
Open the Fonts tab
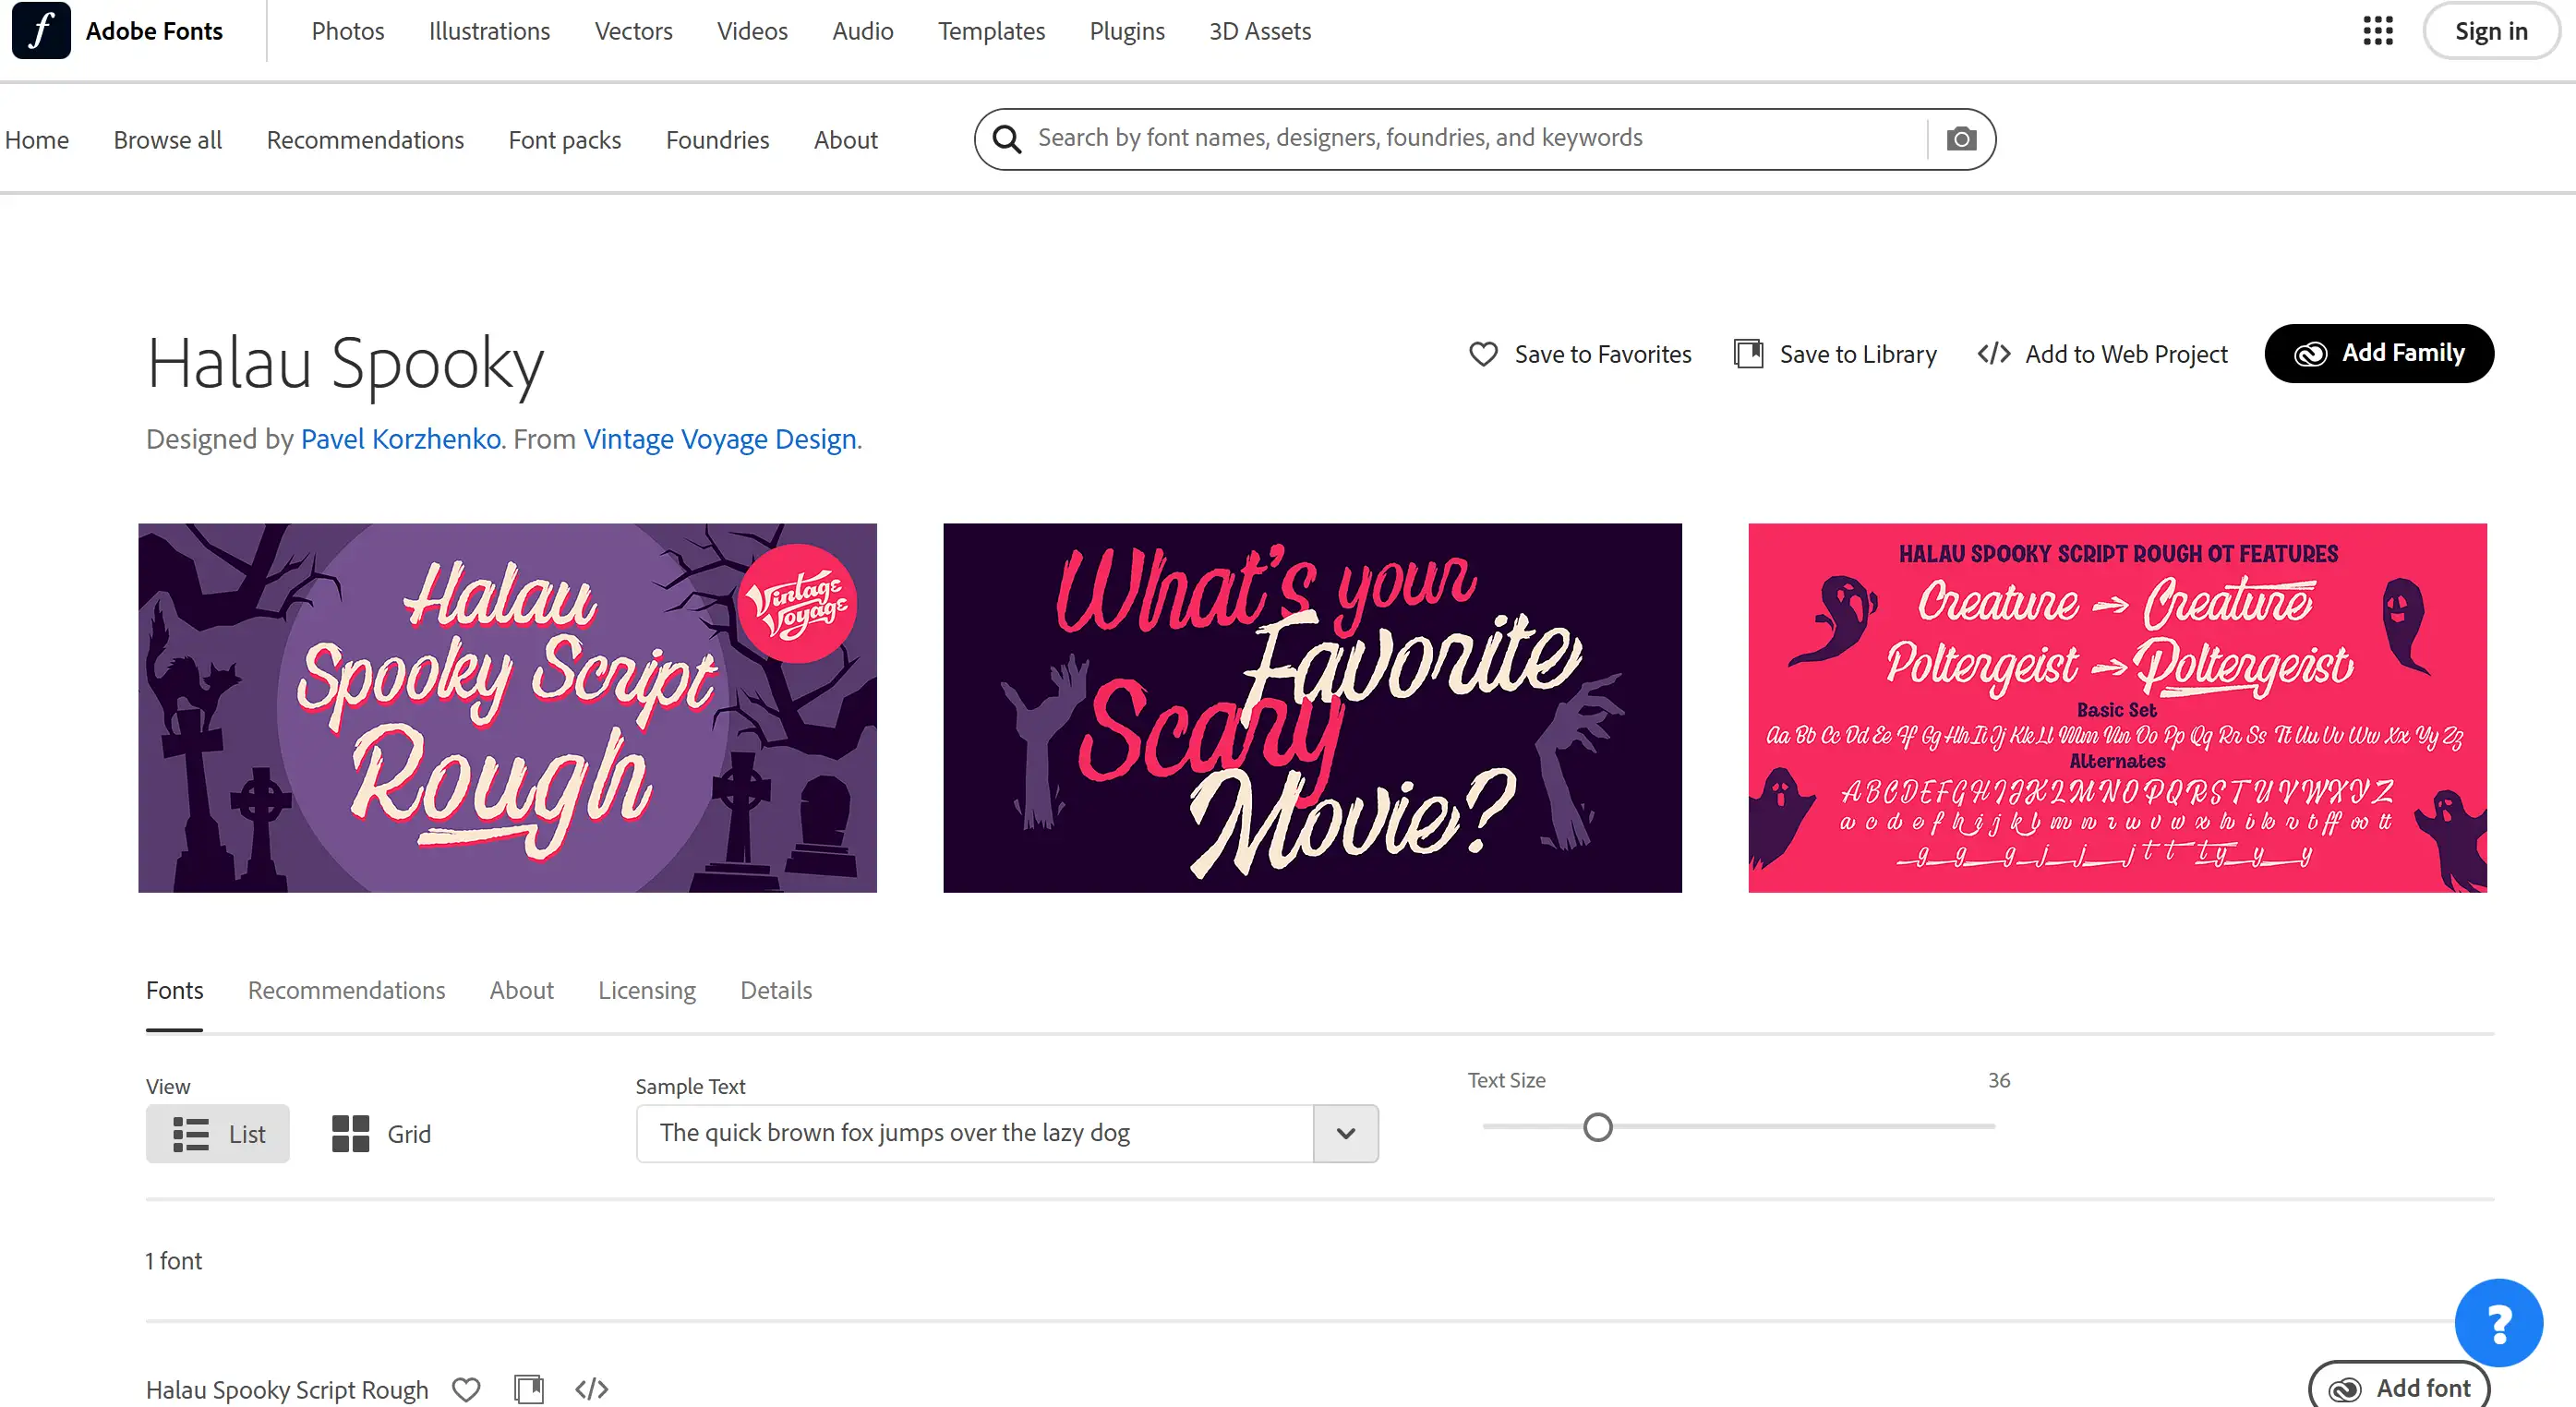[175, 991]
